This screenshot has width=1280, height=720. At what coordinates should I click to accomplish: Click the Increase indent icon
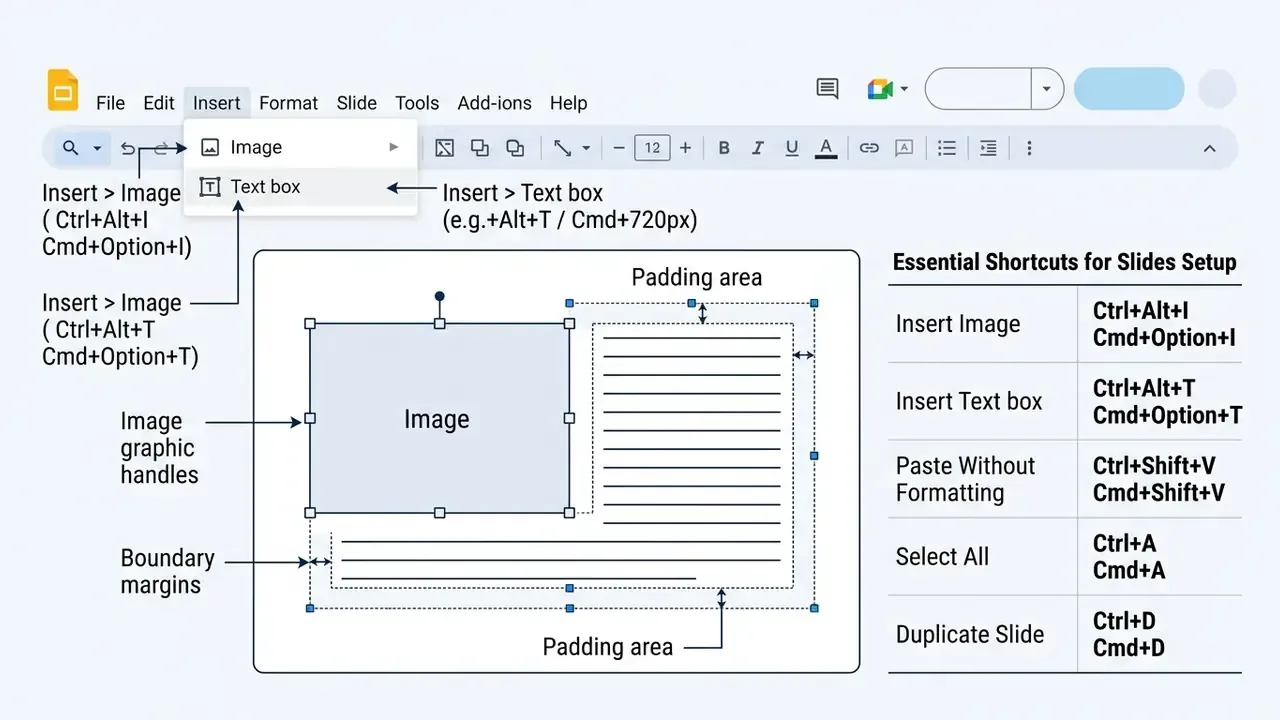tap(988, 148)
